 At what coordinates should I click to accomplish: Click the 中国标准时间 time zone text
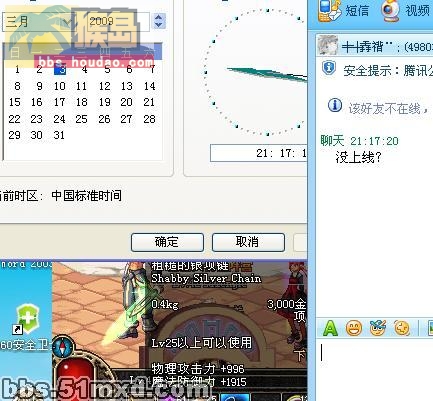click(x=87, y=196)
